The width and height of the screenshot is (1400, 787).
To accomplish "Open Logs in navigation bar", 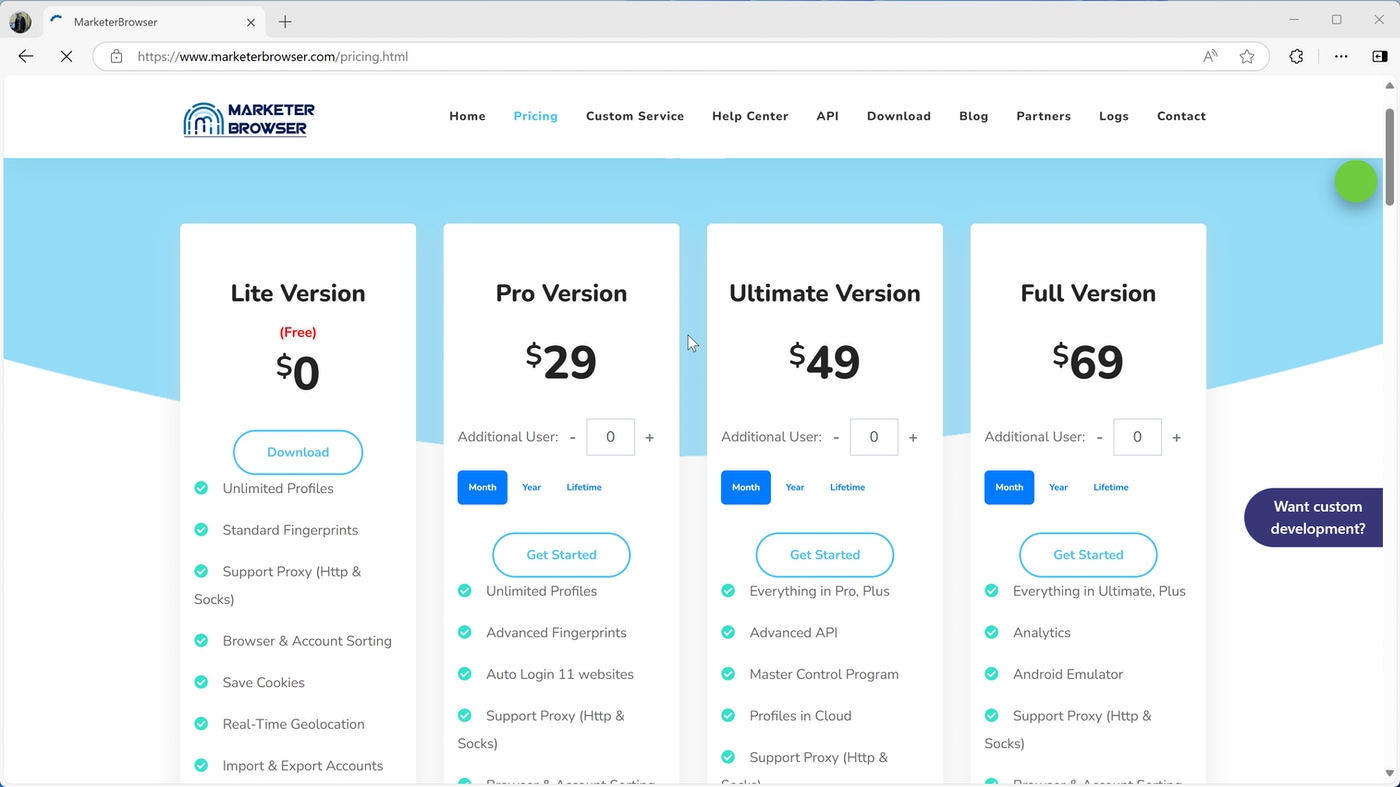I will [x=1114, y=116].
